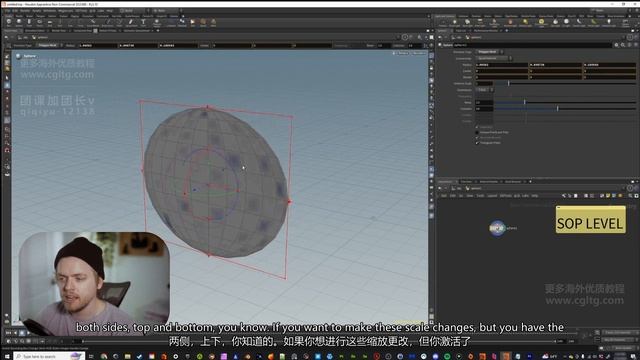The height and width of the screenshot is (360, 640).
Task: Open the Orientation dropdown
Action: click(484, 90)
